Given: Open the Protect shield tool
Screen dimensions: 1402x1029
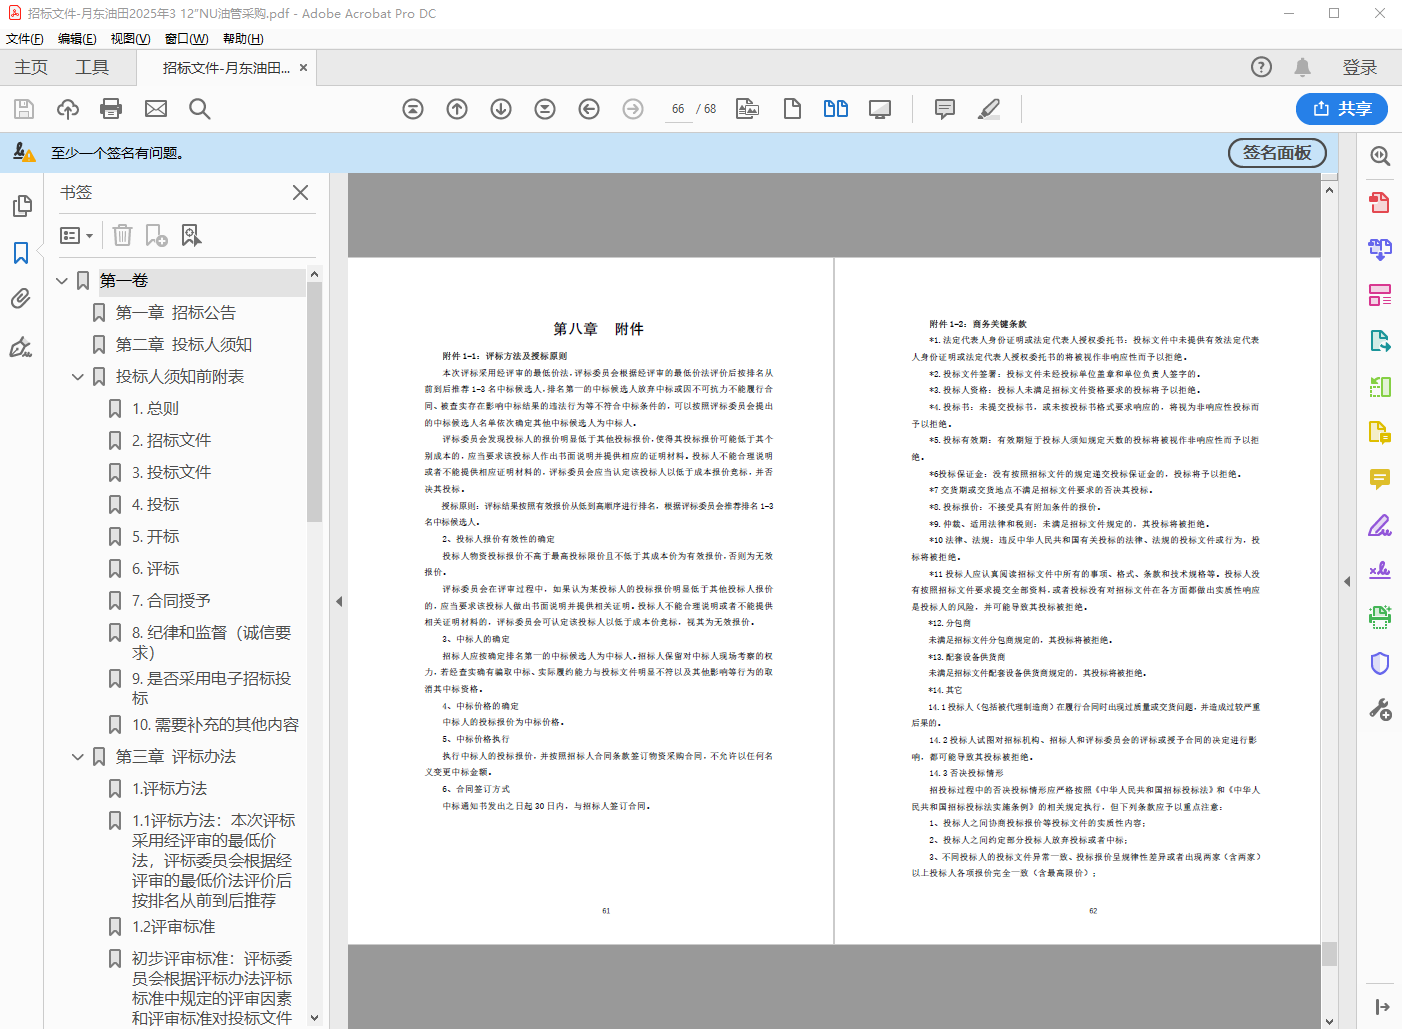Looking at the screenshot, I should pyautogui.click(x=1380, y=663).
